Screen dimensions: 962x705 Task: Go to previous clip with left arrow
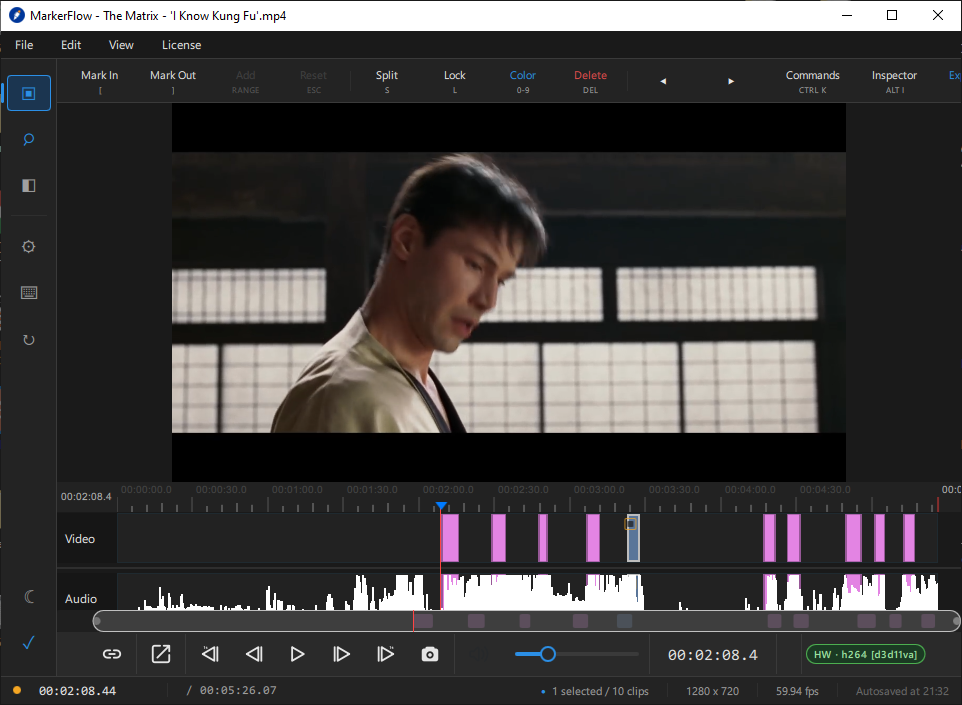pyautogui.click(x=663, y=81)
